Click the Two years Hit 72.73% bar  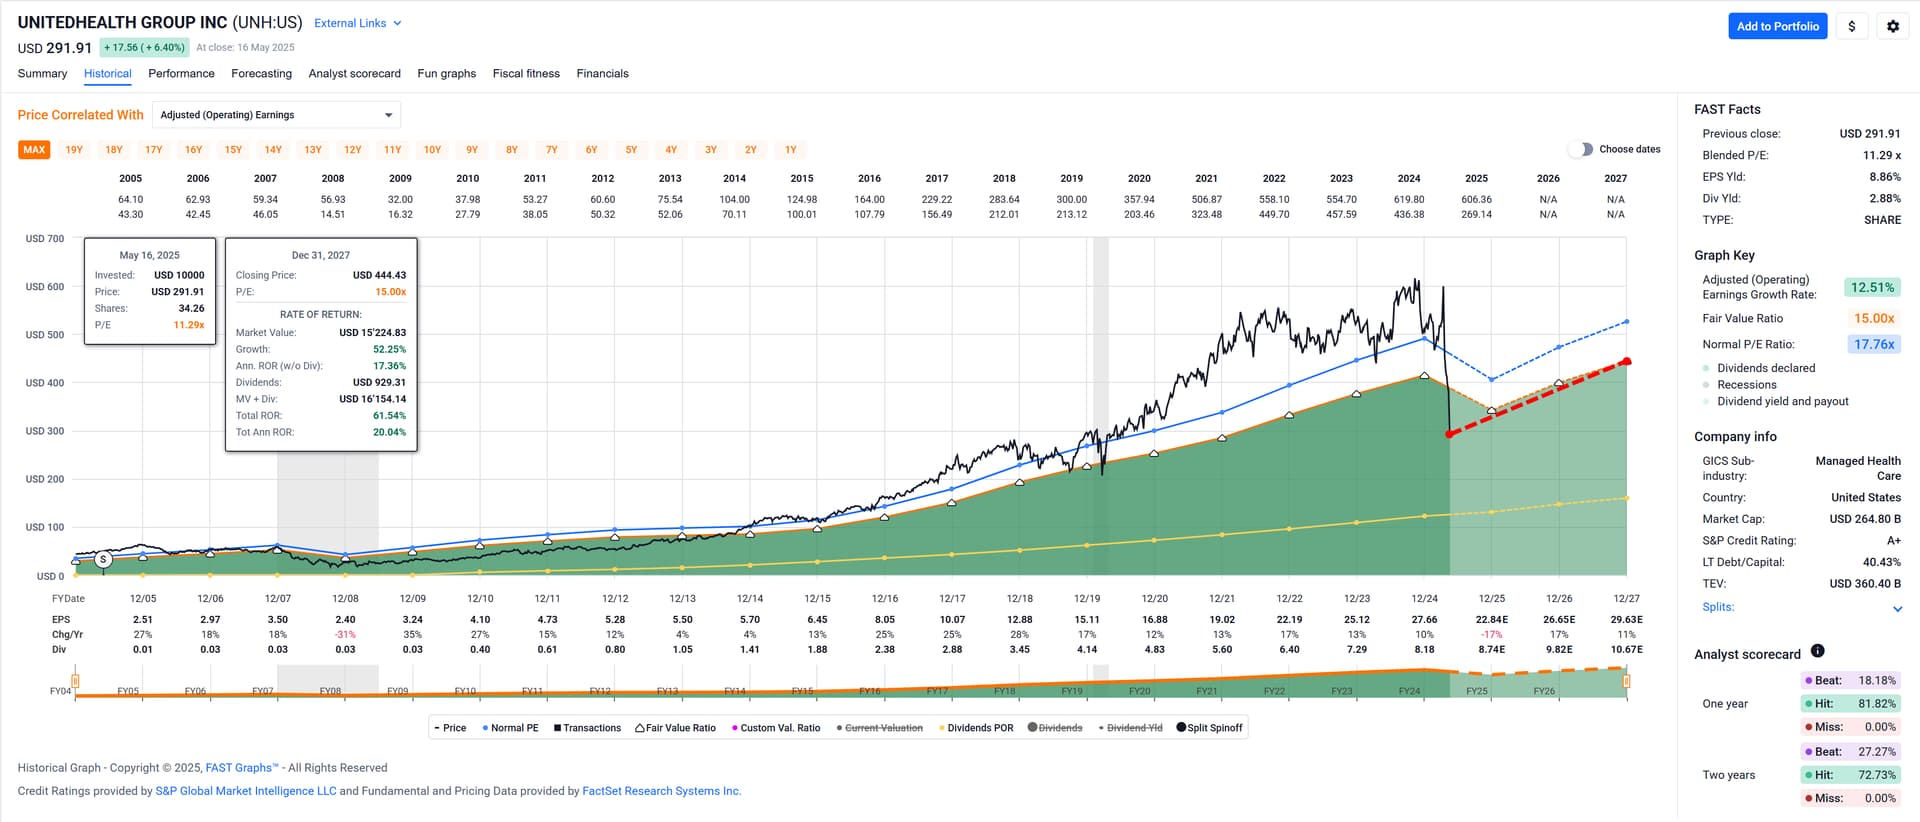[1849, 775]
